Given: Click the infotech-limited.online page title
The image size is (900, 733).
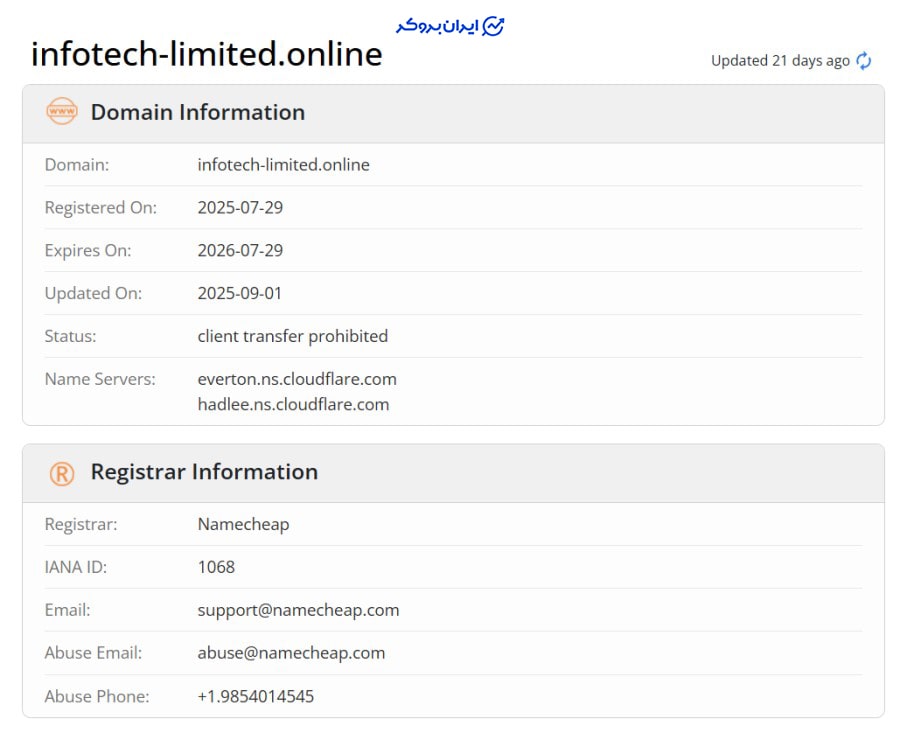Looking at the screenshot, I should pyautogui.click(x=207, y=54).
